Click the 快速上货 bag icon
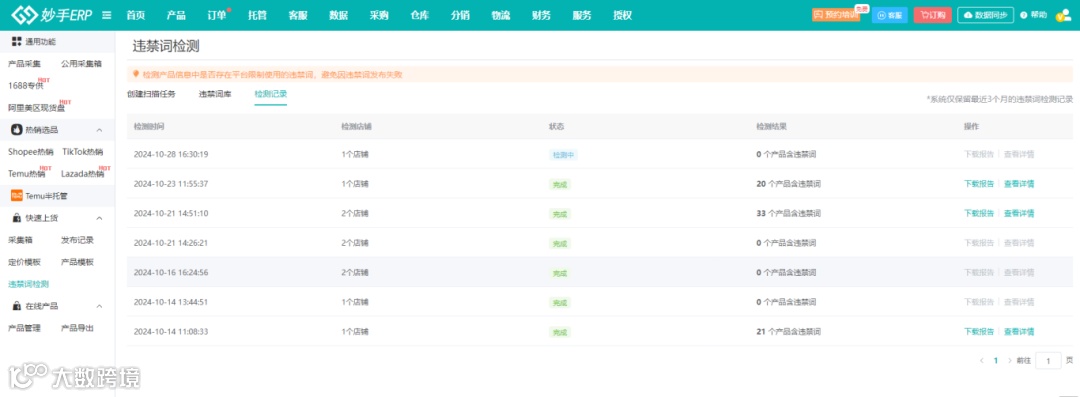Viewport: 1080px width, 397px height. pyautogui.click(x=17, y=218)
